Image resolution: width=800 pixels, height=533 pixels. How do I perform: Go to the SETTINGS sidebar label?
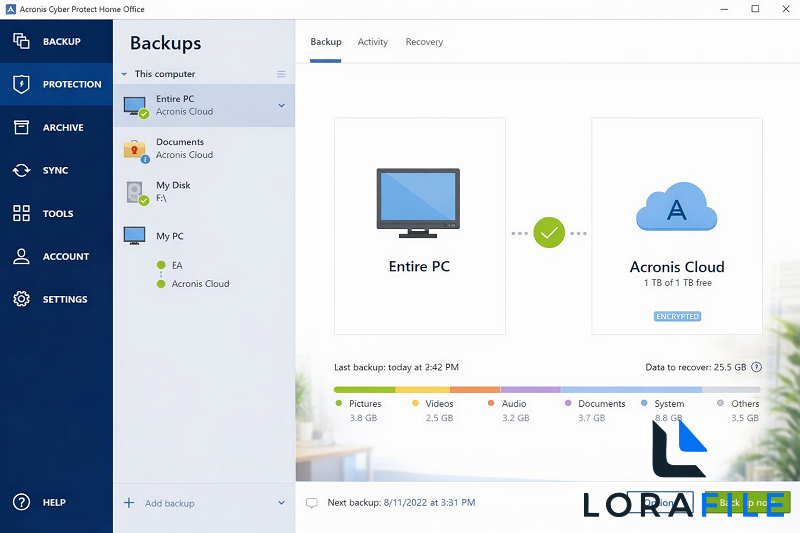pyautogui.click(x=65, y=299)
